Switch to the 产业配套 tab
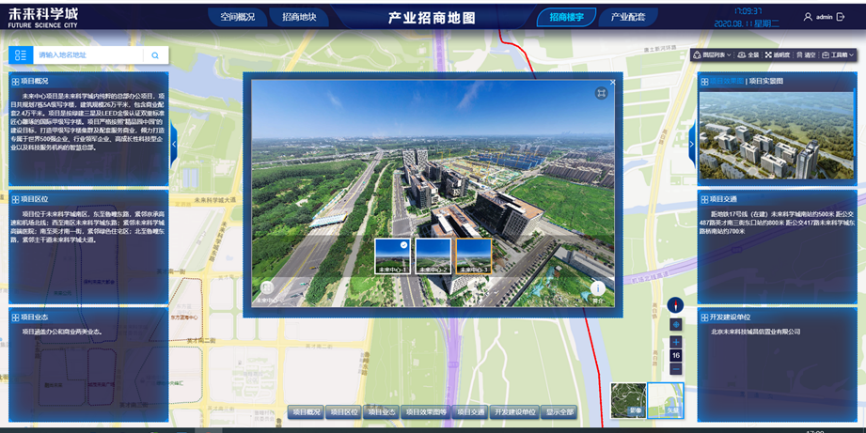This screenshot has width=866, height=433. point(628,17)
